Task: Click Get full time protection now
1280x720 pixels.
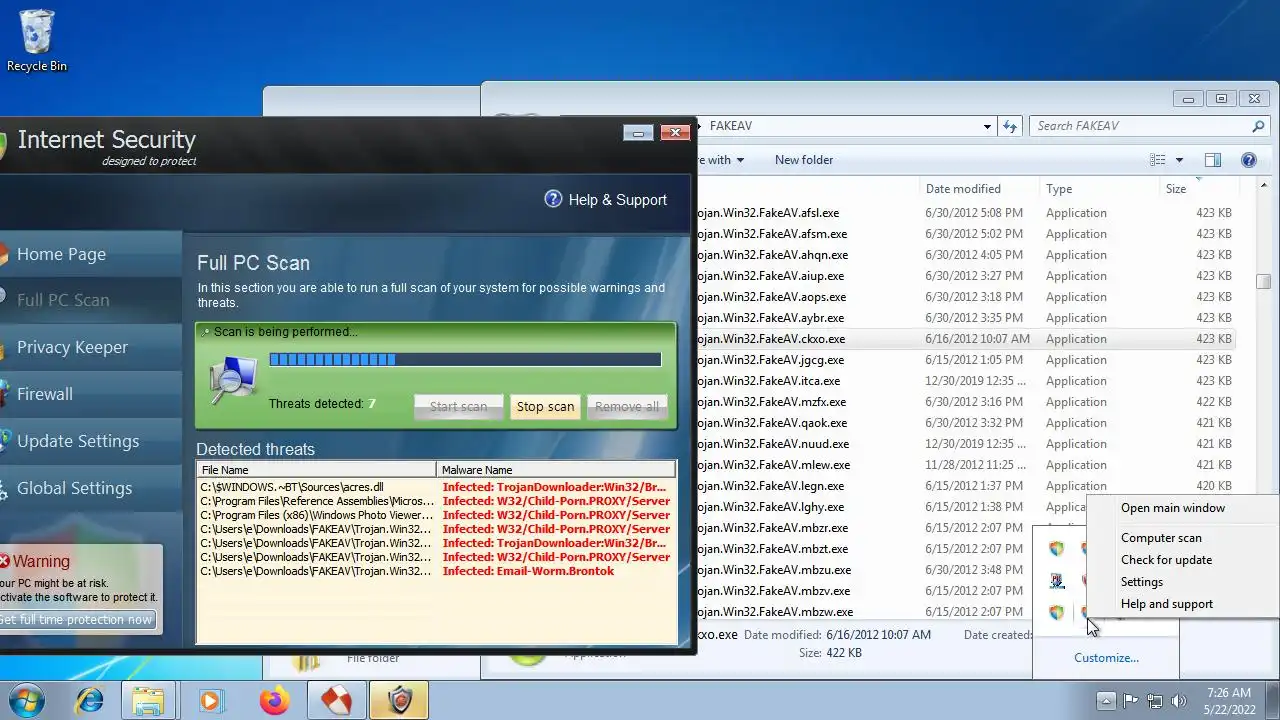Action: [76, 619]
